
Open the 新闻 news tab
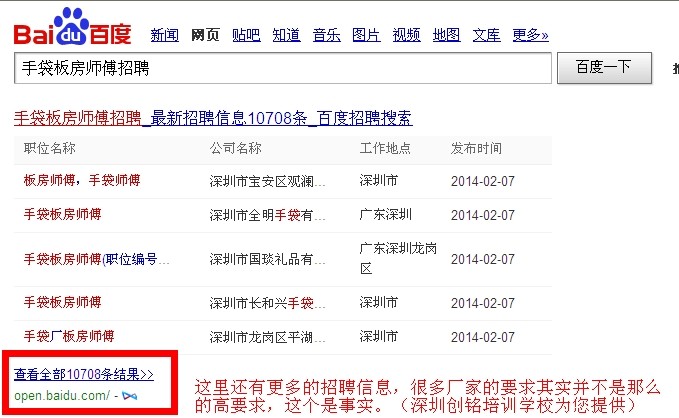165,35
